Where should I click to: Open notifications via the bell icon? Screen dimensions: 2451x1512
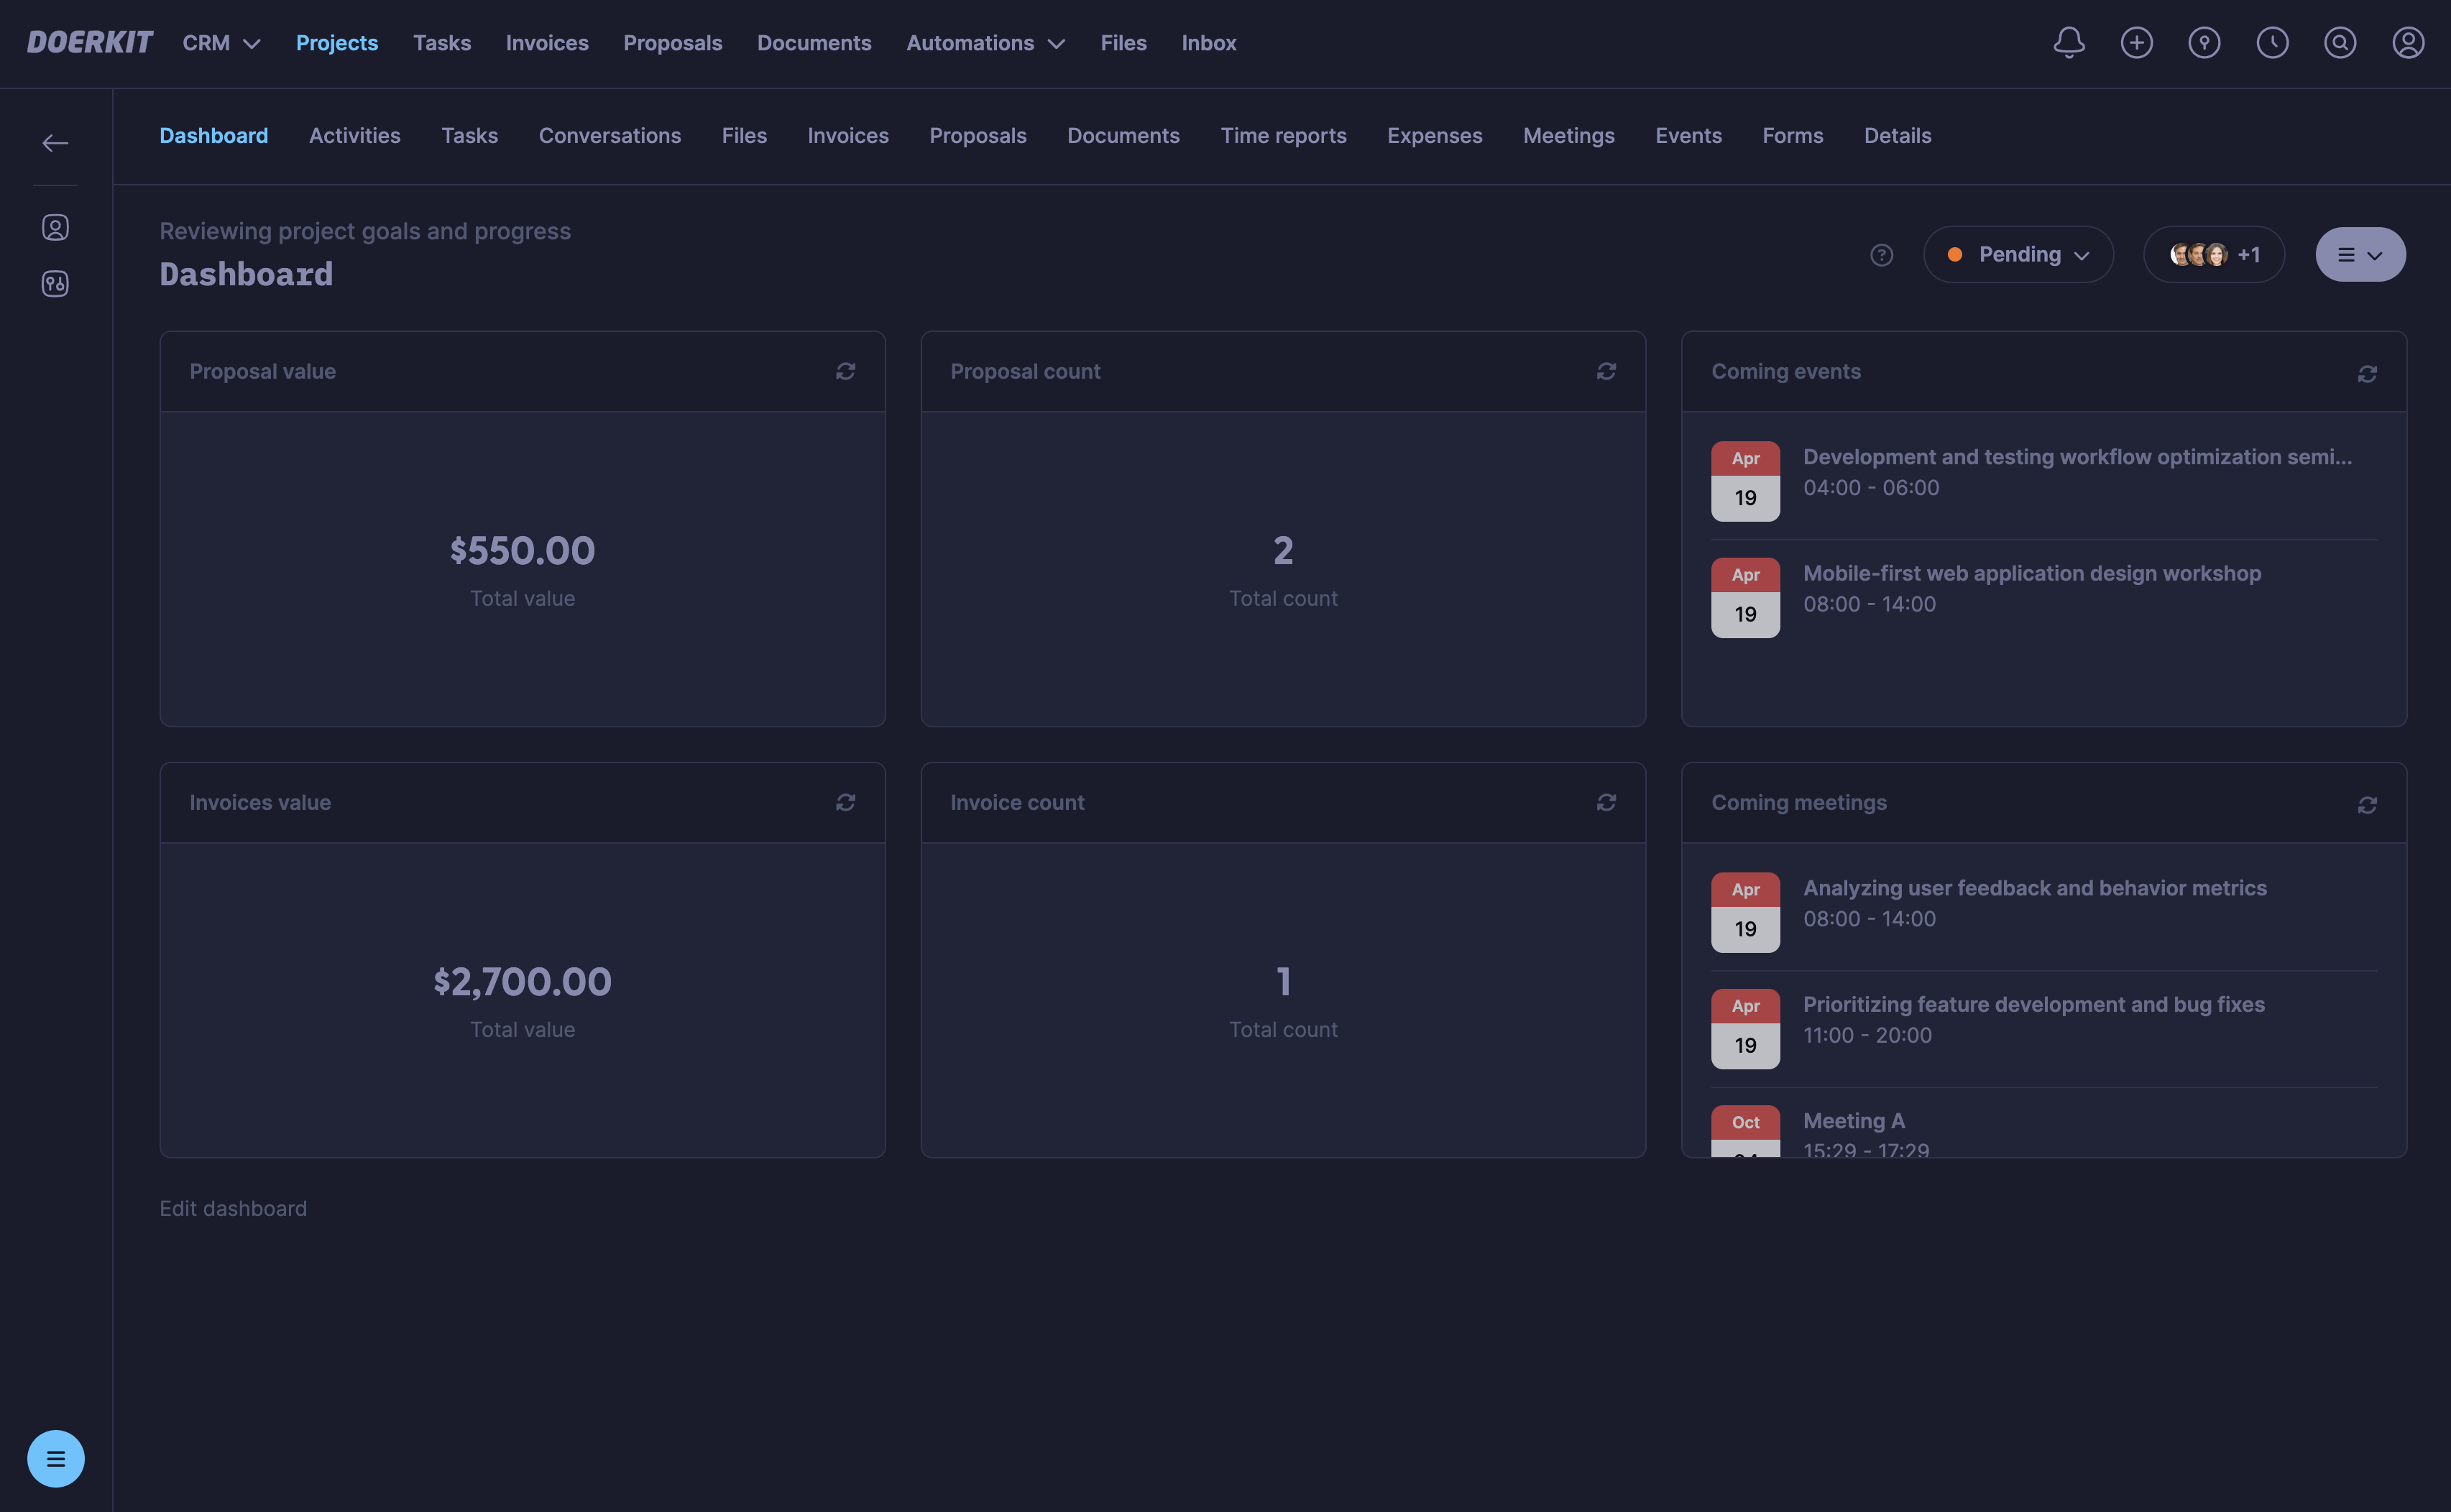pyautogui.click(x=2068, y=43)
